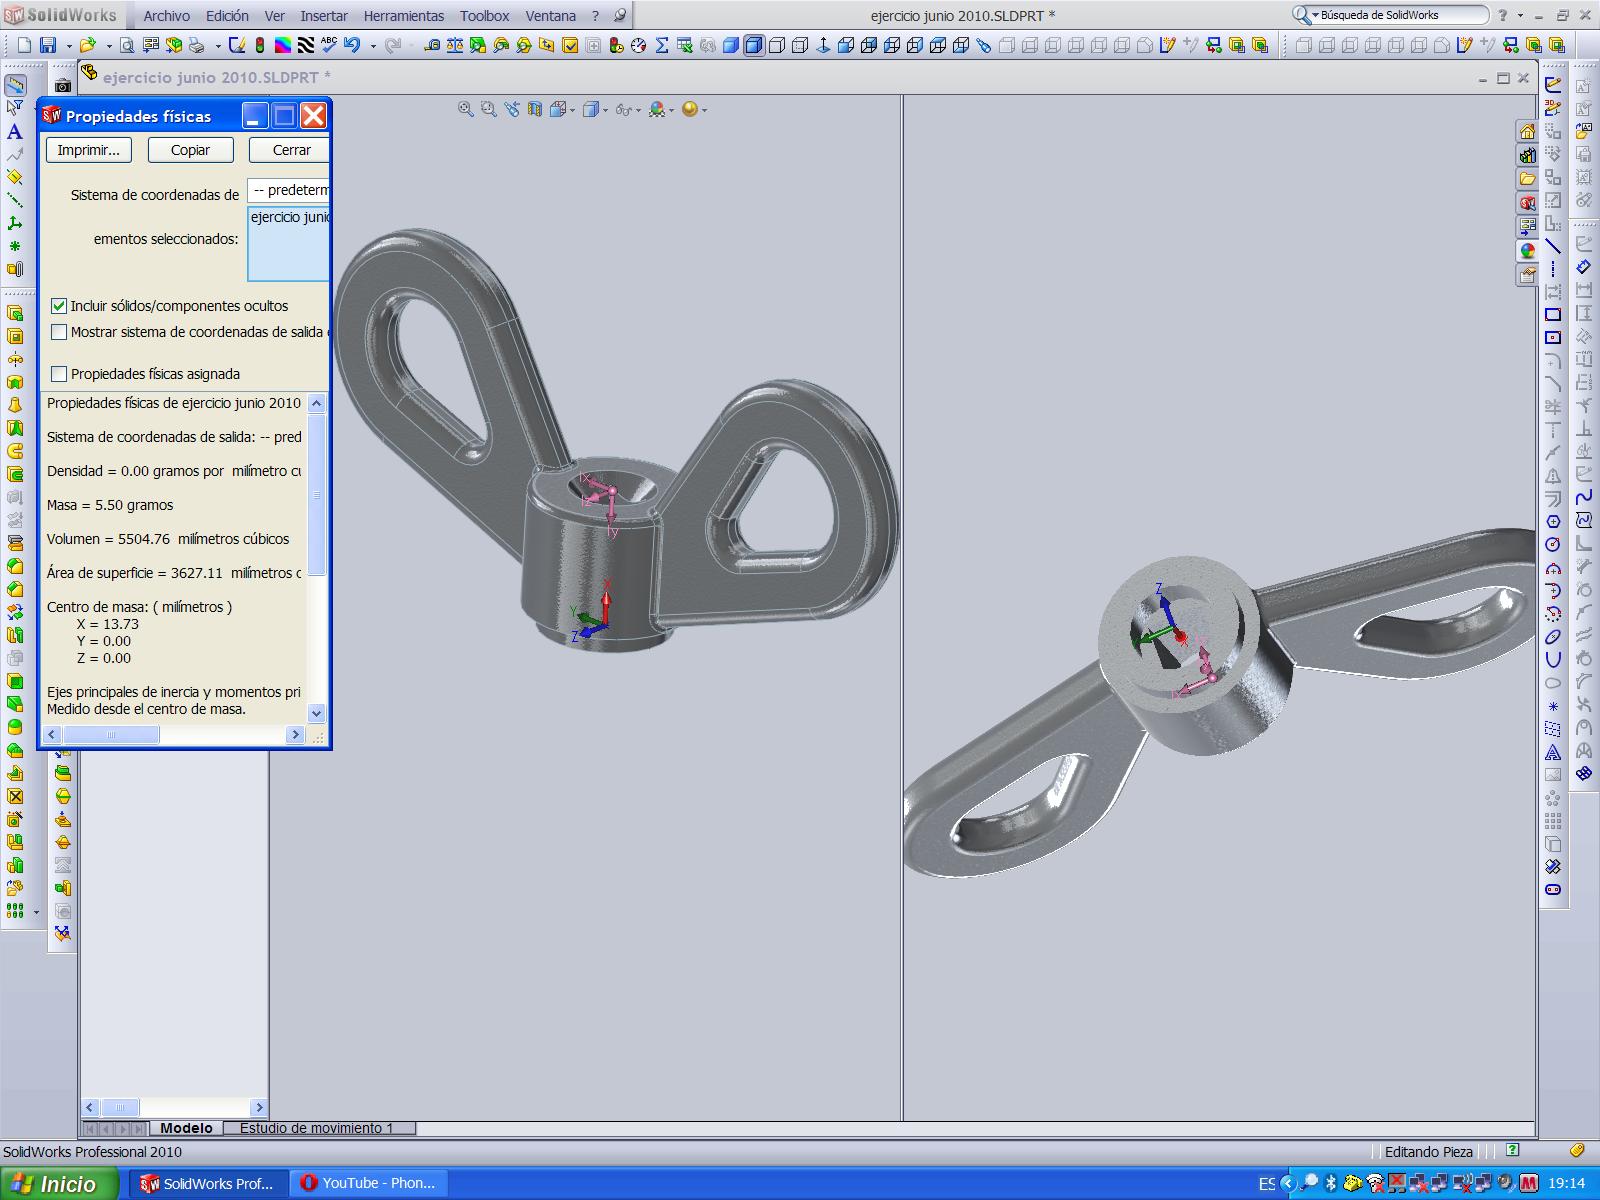The height and width of the screenshot is (1200, 1600).
Task: Click SolidWorks Prof... taskbar button
Action: coord(208,1183)
